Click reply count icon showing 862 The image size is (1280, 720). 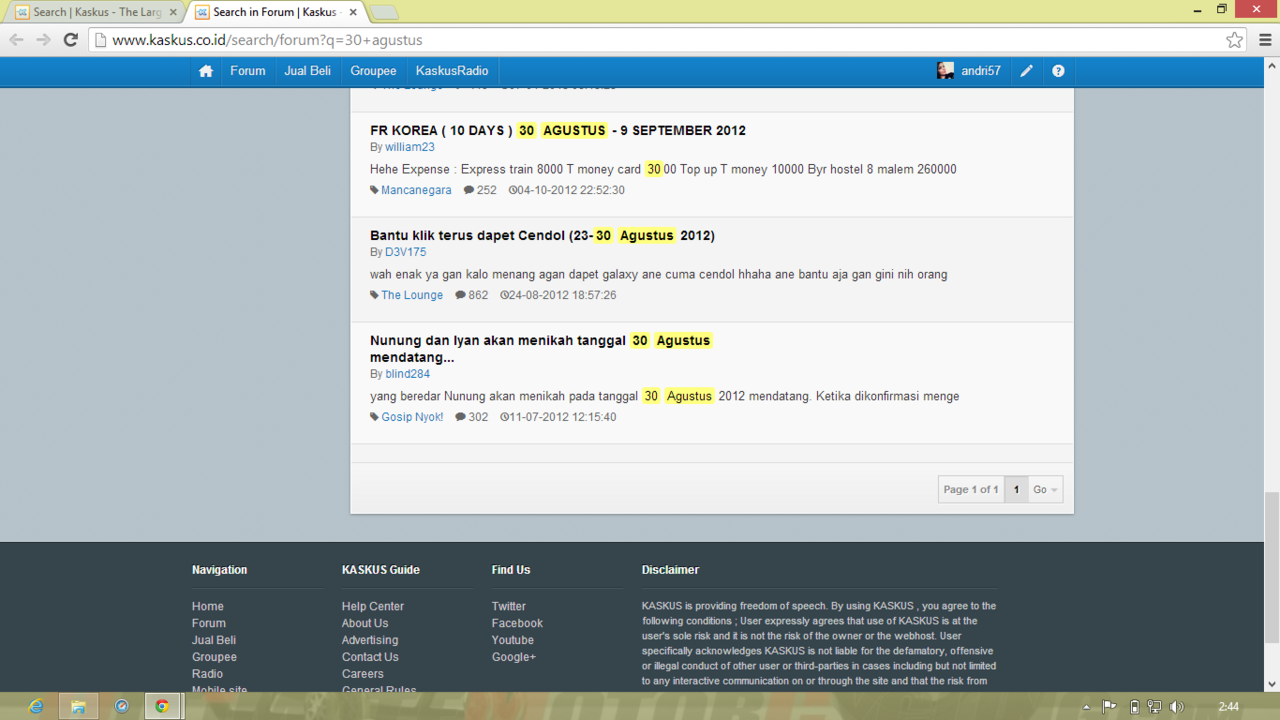[460, 295]
